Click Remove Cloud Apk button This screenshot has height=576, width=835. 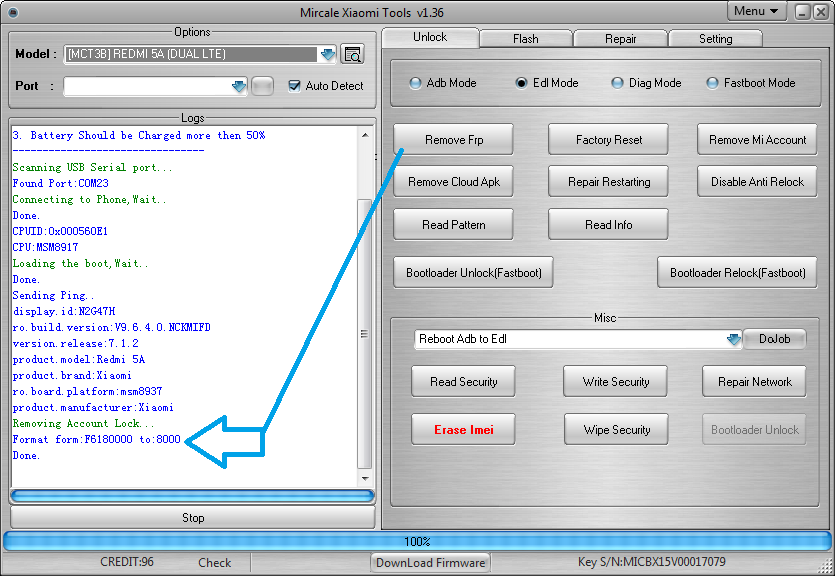tap(454, 182)
